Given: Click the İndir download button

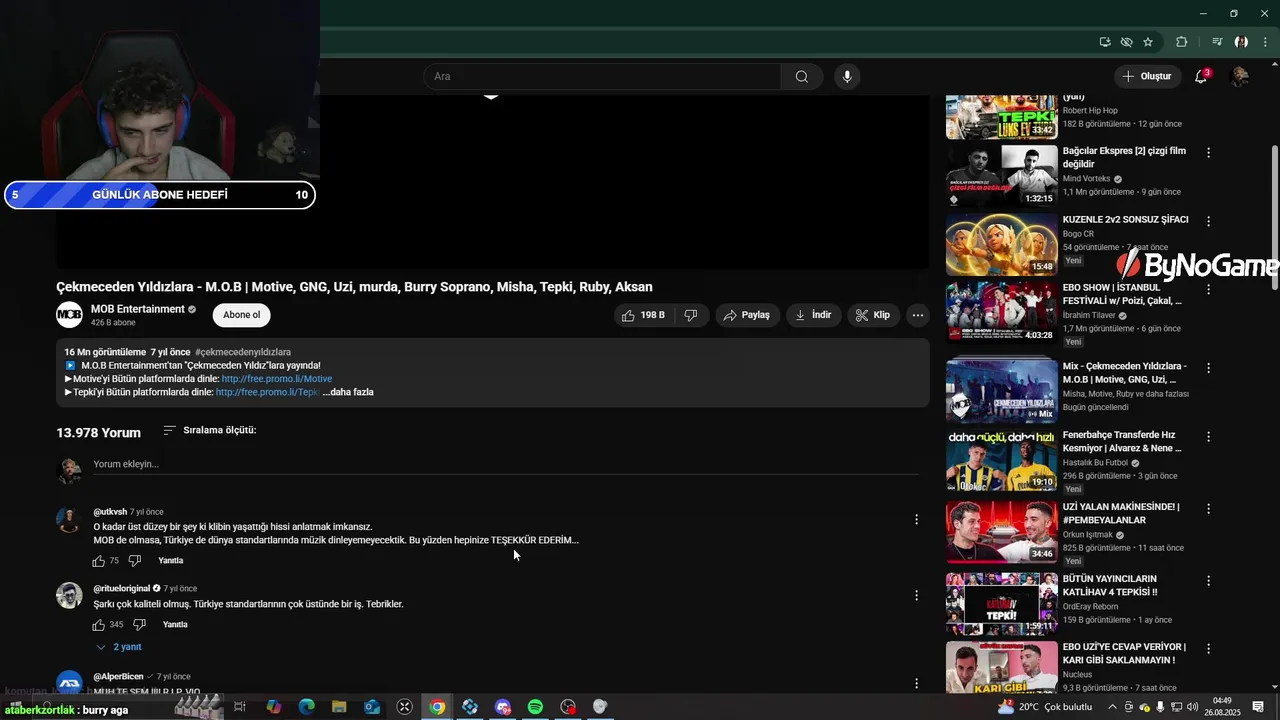Looking at the screenshot, I should tap(813, 315).
